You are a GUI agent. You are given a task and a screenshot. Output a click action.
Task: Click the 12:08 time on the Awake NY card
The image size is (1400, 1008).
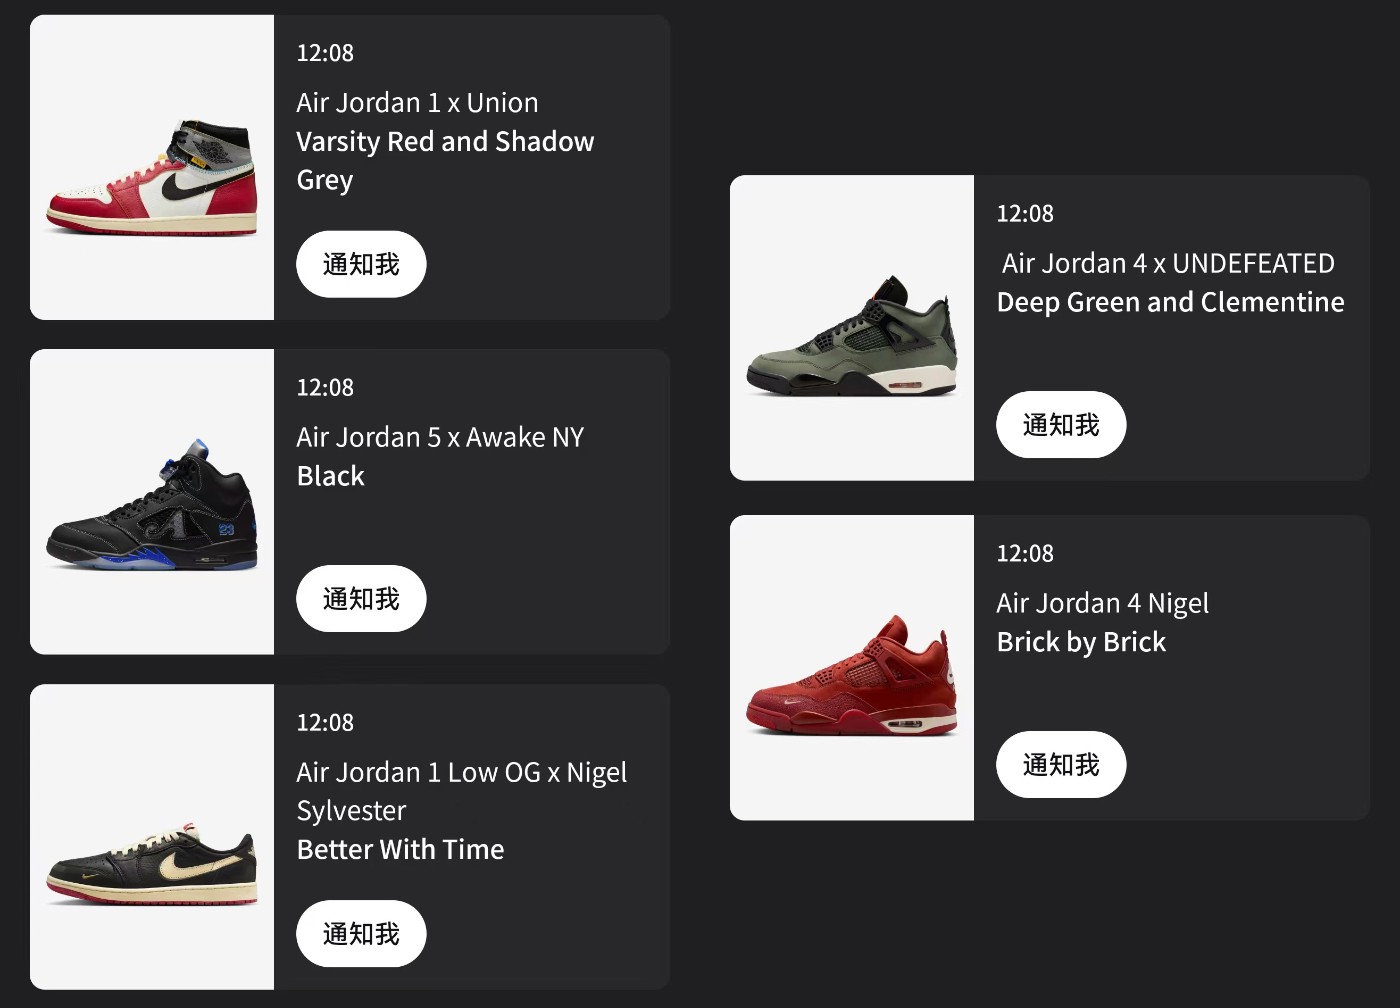point(325,388)
